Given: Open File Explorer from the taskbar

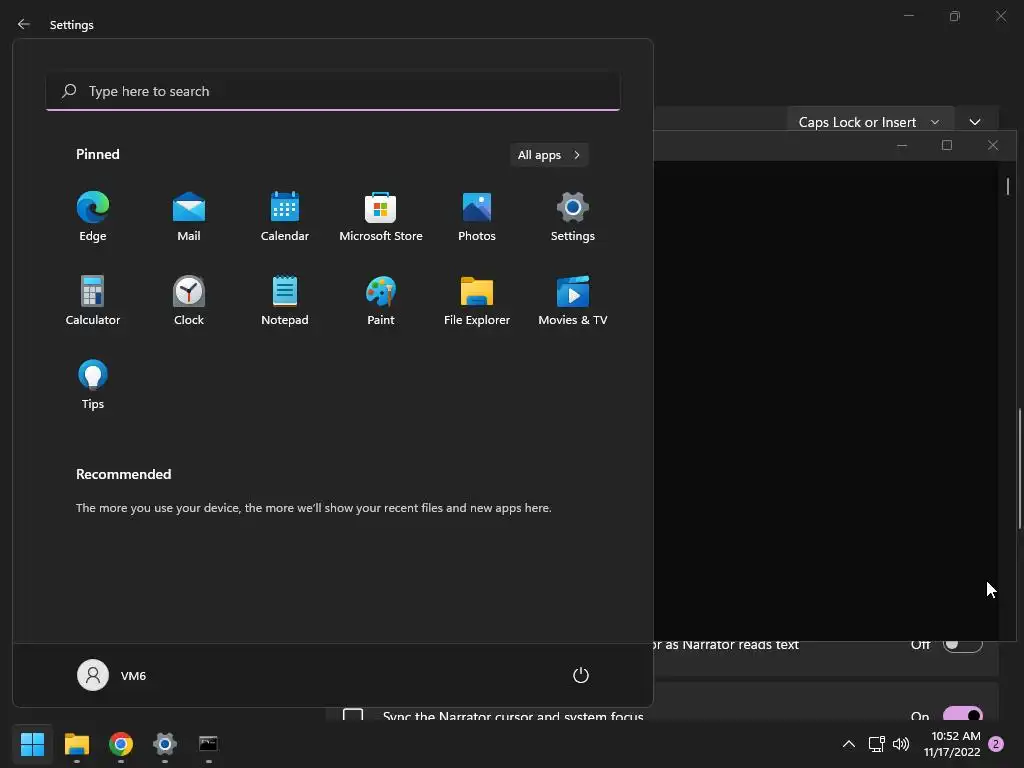Looking at the screenshot, I should (76, 744).
